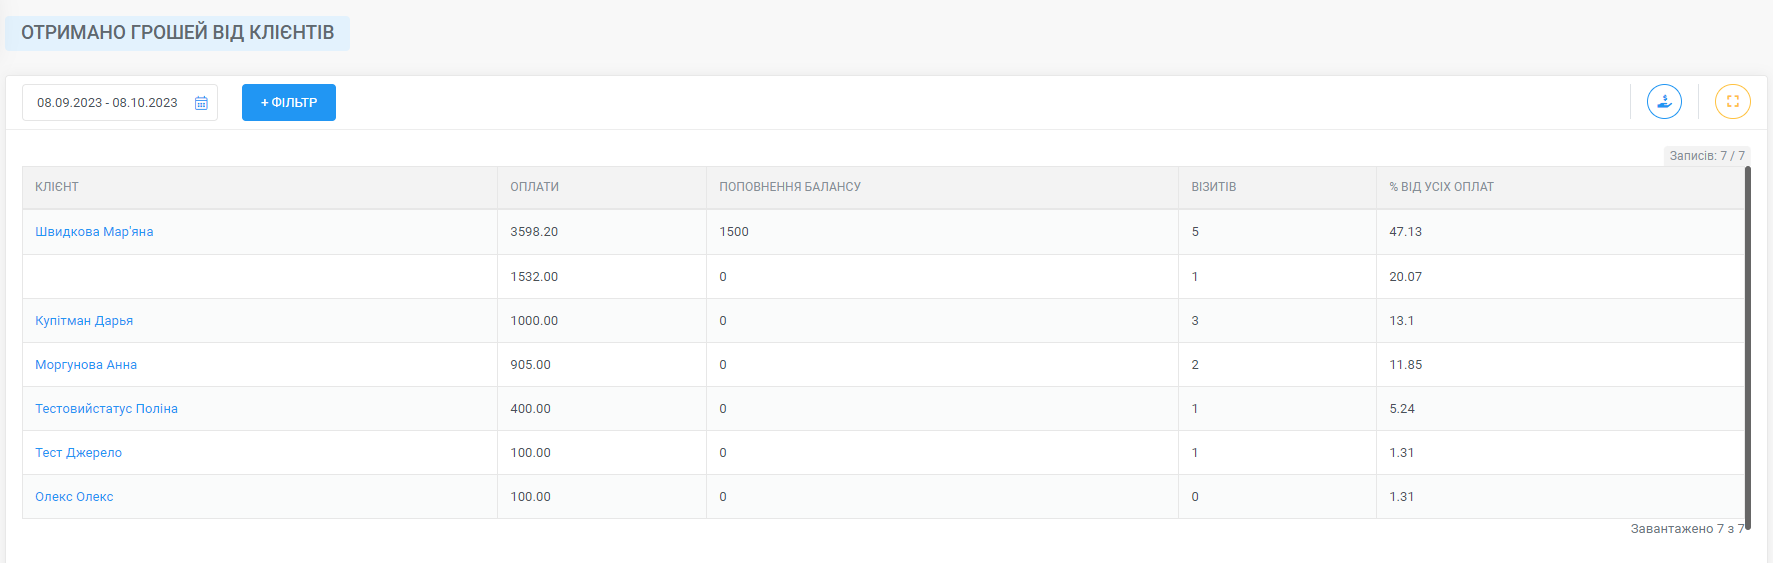Open client Моргунова Анна
Image resolution: width=1773 pixels, height=563 pixels.
[x=86, y=364]
